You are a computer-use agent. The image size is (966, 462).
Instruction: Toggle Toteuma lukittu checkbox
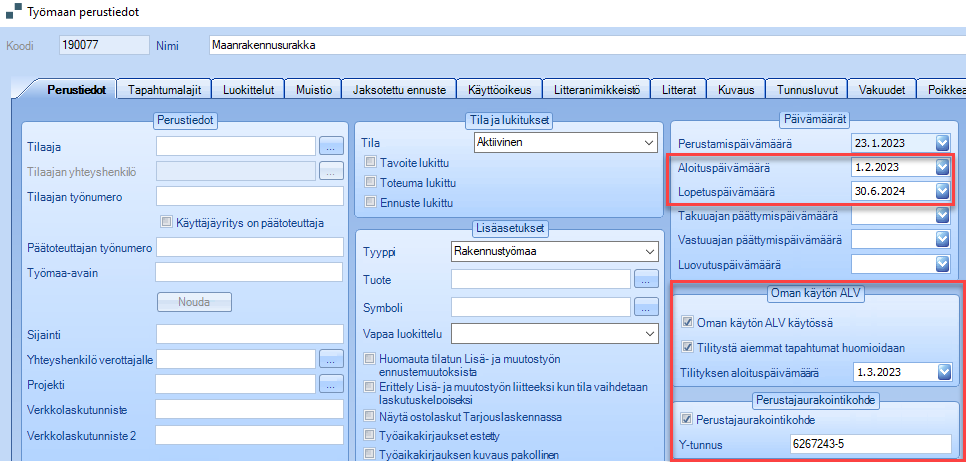[370, 182]
